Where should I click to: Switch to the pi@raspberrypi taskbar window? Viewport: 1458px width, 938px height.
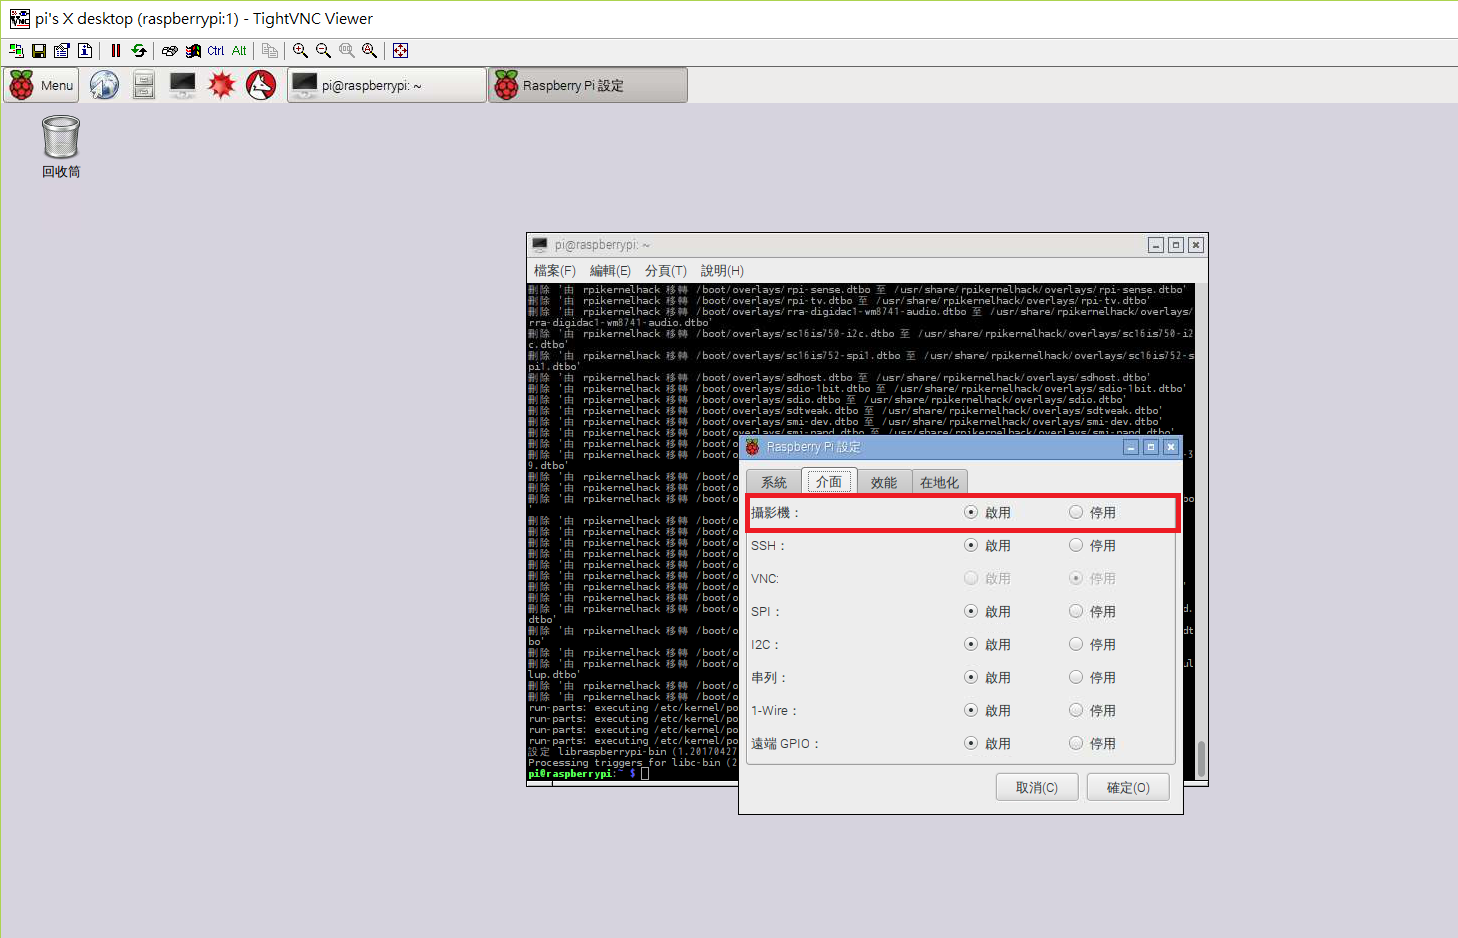(x=387, y=85)
